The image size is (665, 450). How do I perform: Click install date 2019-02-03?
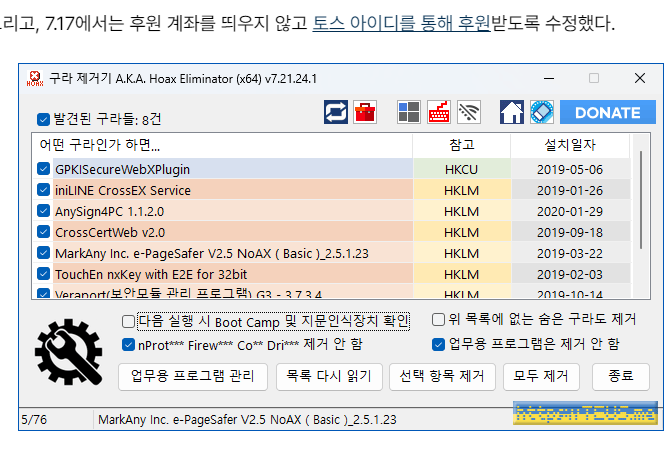pos(570,274)
